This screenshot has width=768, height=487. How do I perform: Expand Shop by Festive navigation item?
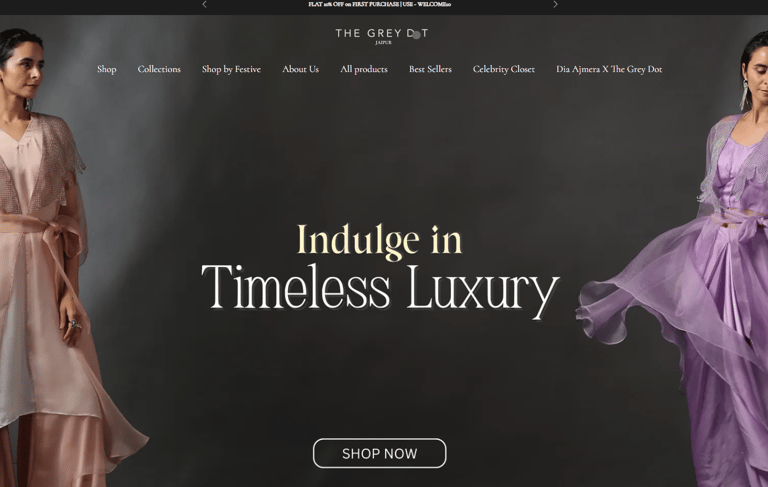point(231,69)
